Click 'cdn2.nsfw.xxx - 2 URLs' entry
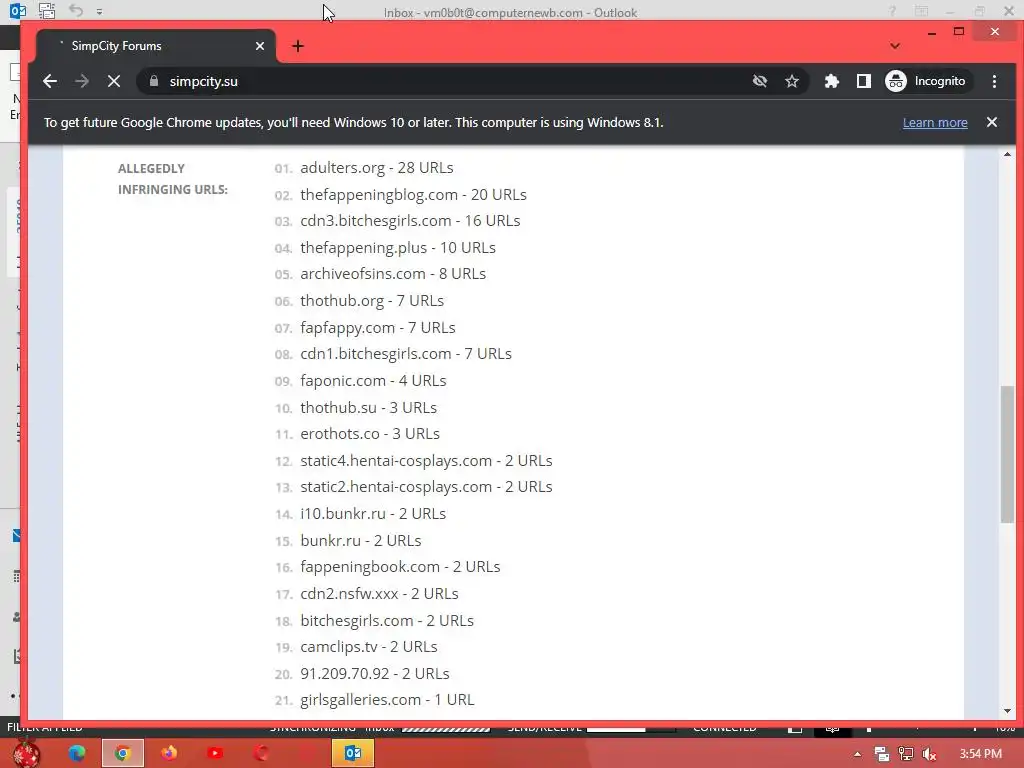The image size is (1024, 768). coord(379,594)
